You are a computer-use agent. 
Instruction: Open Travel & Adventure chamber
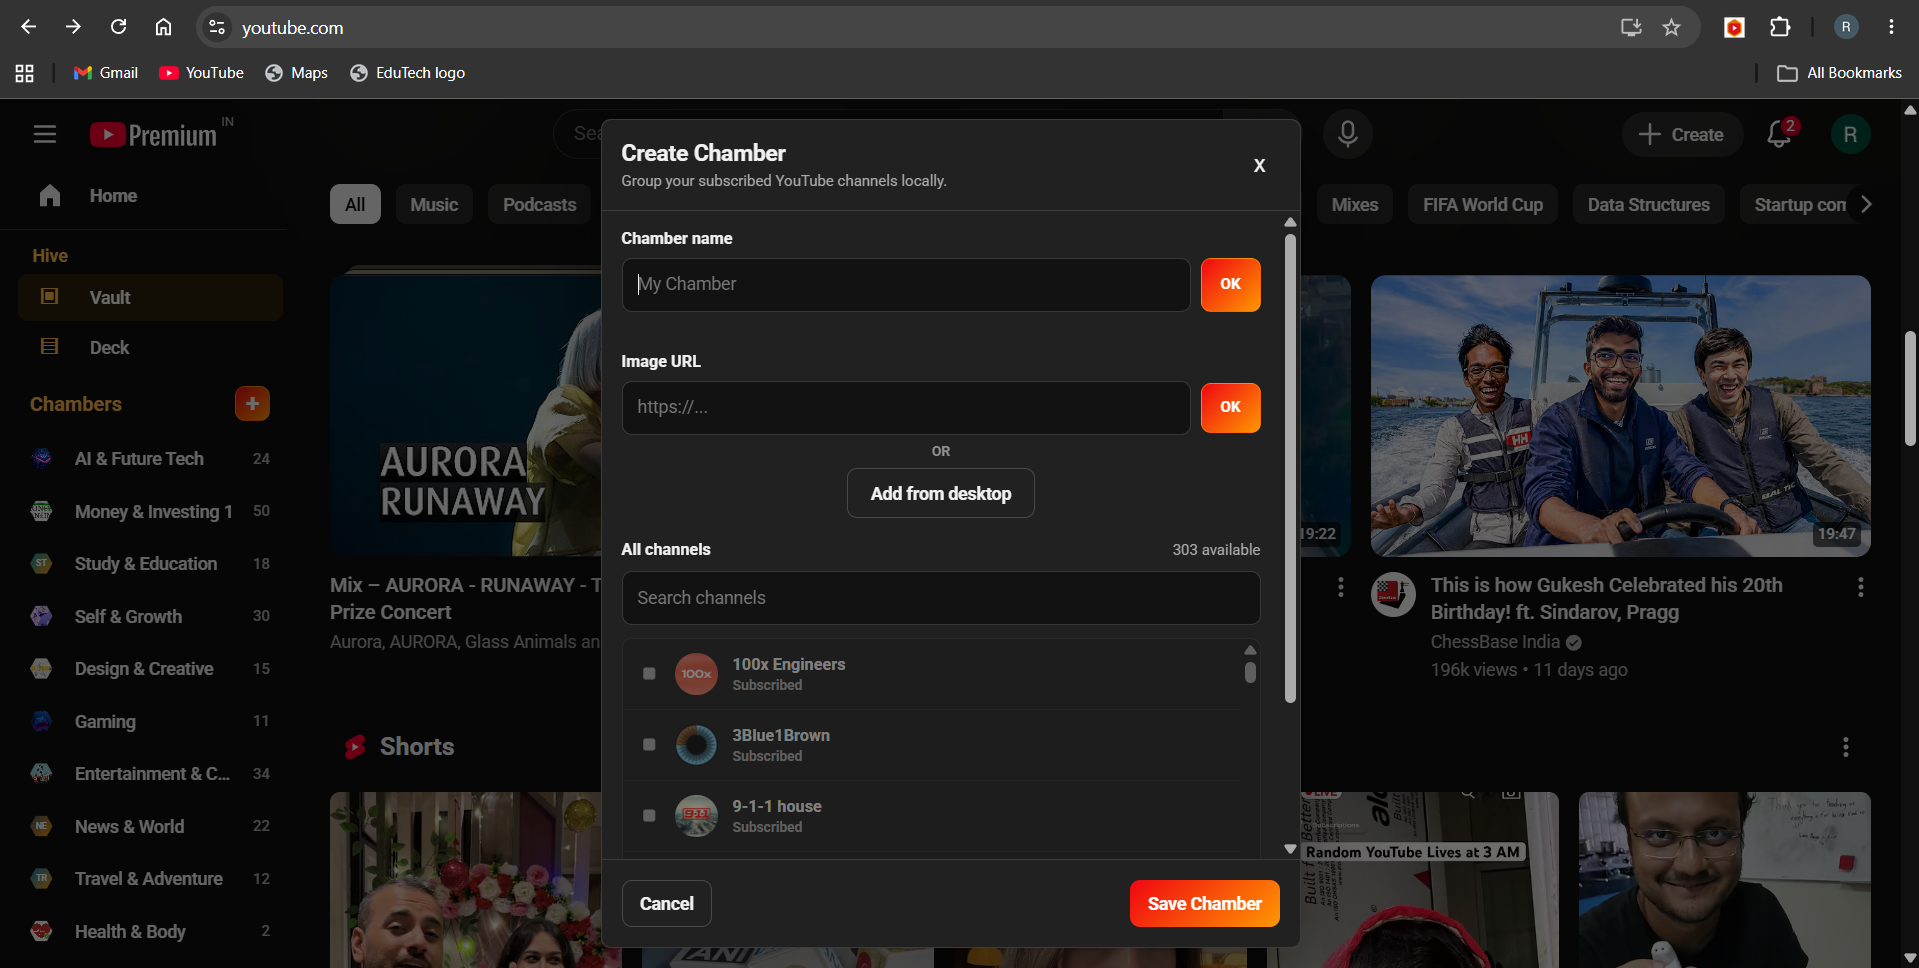[150, 879]
